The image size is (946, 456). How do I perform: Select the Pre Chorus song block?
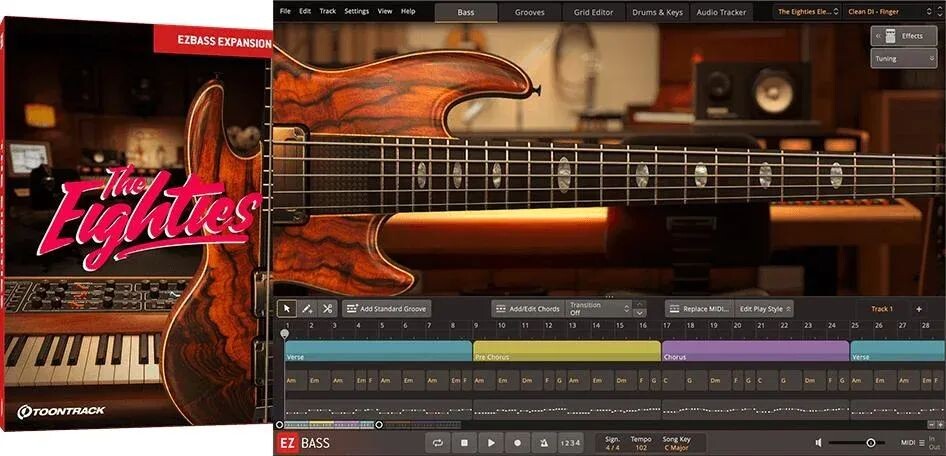[567, 351]
